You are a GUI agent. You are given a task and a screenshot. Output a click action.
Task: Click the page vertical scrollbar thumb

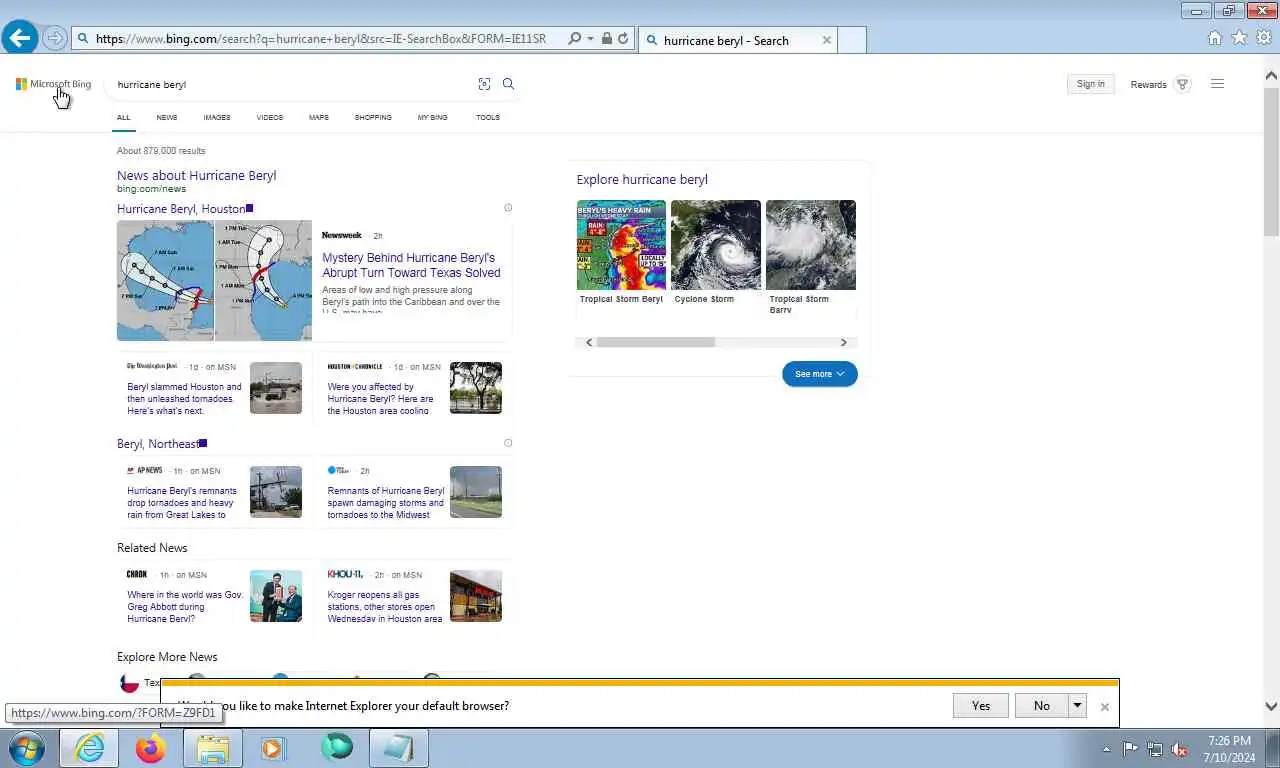[x=1271, y=162]
